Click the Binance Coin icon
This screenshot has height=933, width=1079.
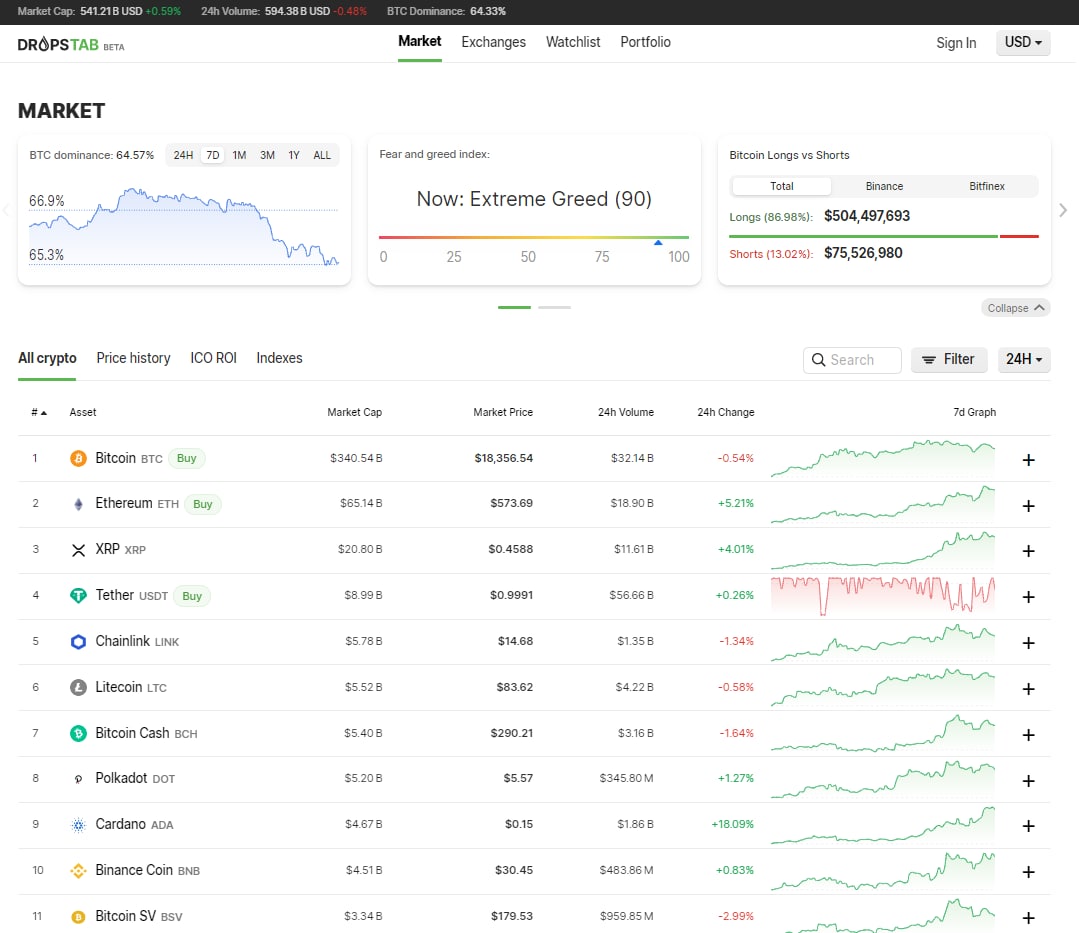[x=78, y=871]
